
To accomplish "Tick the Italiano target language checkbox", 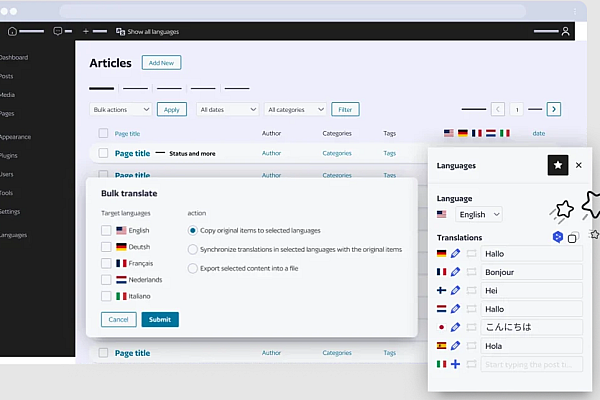I will pyautogui.click(x=107, y=296).
